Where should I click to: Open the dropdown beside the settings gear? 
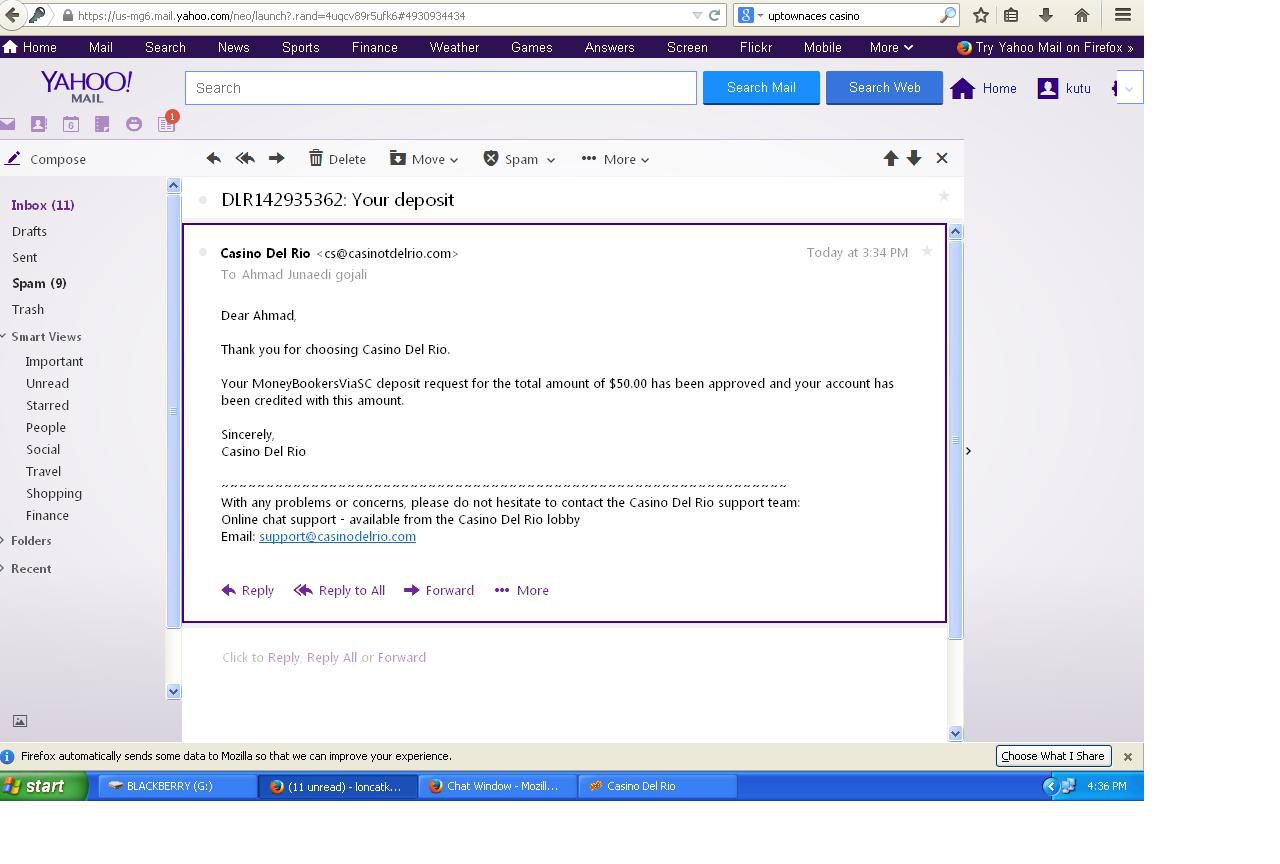(x=1130, y=88)
